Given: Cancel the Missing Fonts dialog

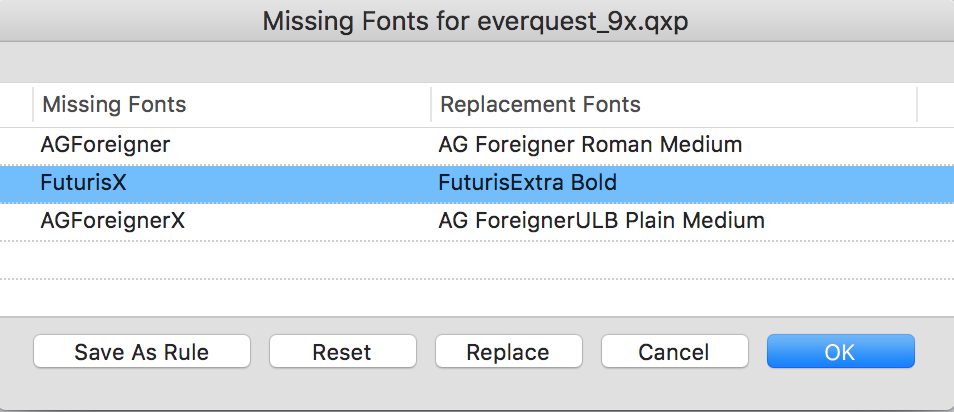Looking at the screenshot, I should [x=674, y=352].
